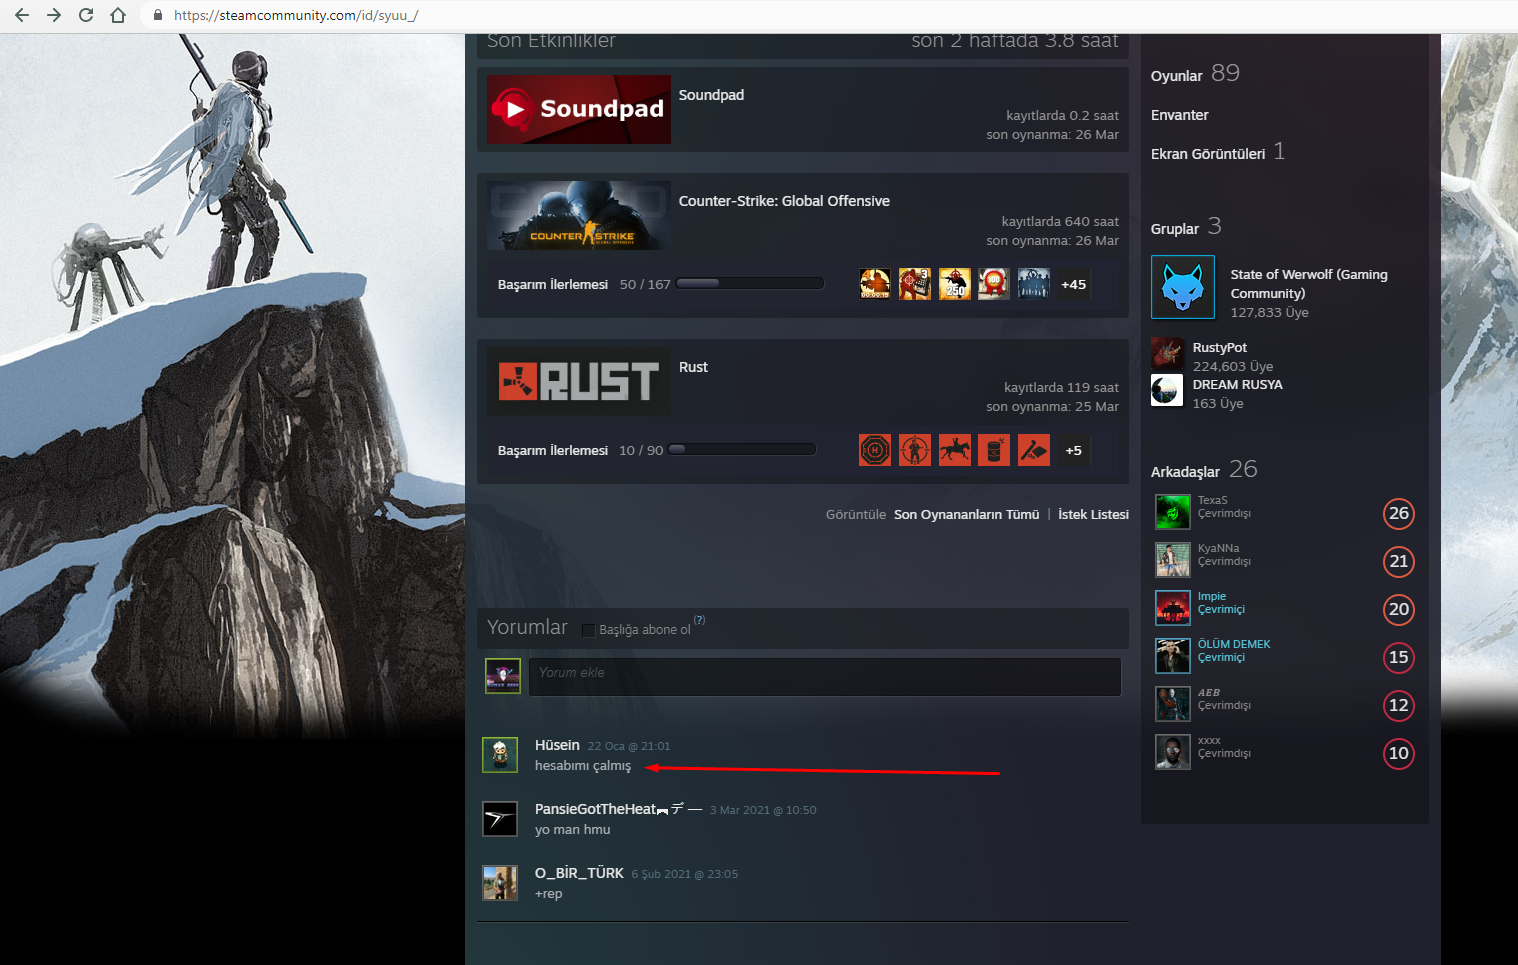This screenshot has height=965, width=1518.
Task: Open second Rust achievement icon
Action: coord(915,450)
